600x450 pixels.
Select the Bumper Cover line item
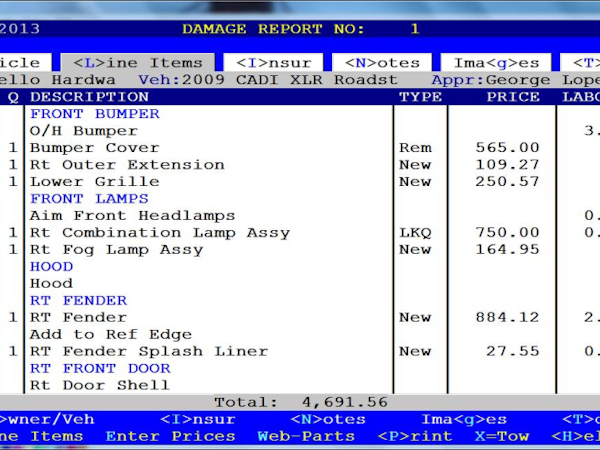pos(95,148)
